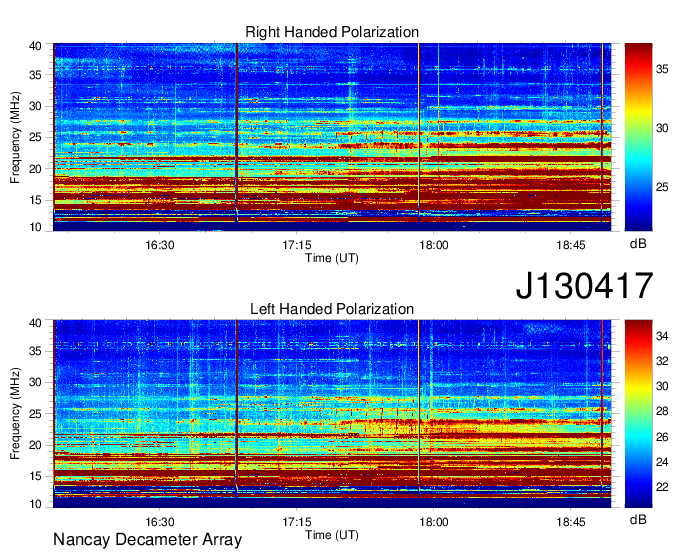
Task: Click the 20 MHz tick on Right Handed plot
Action: coord(36,169)
